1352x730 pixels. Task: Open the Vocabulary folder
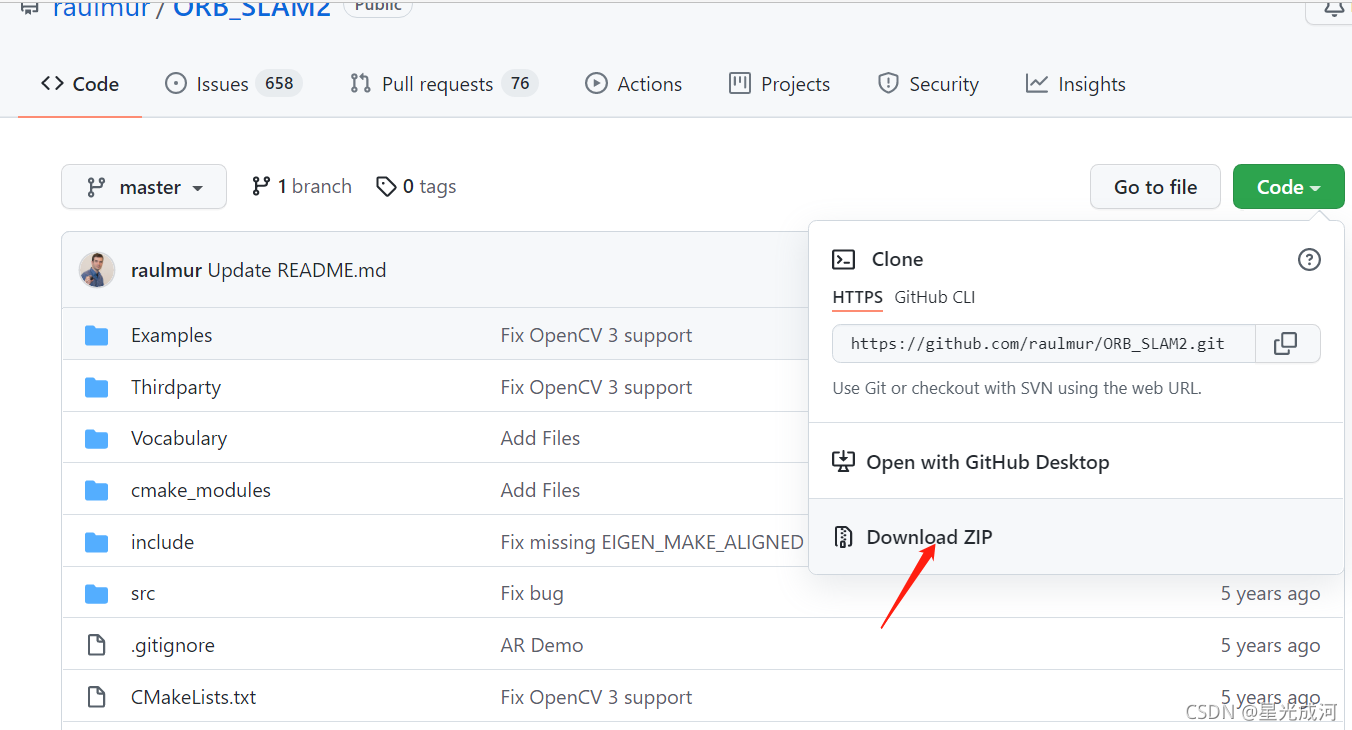[x=179, y=438]
